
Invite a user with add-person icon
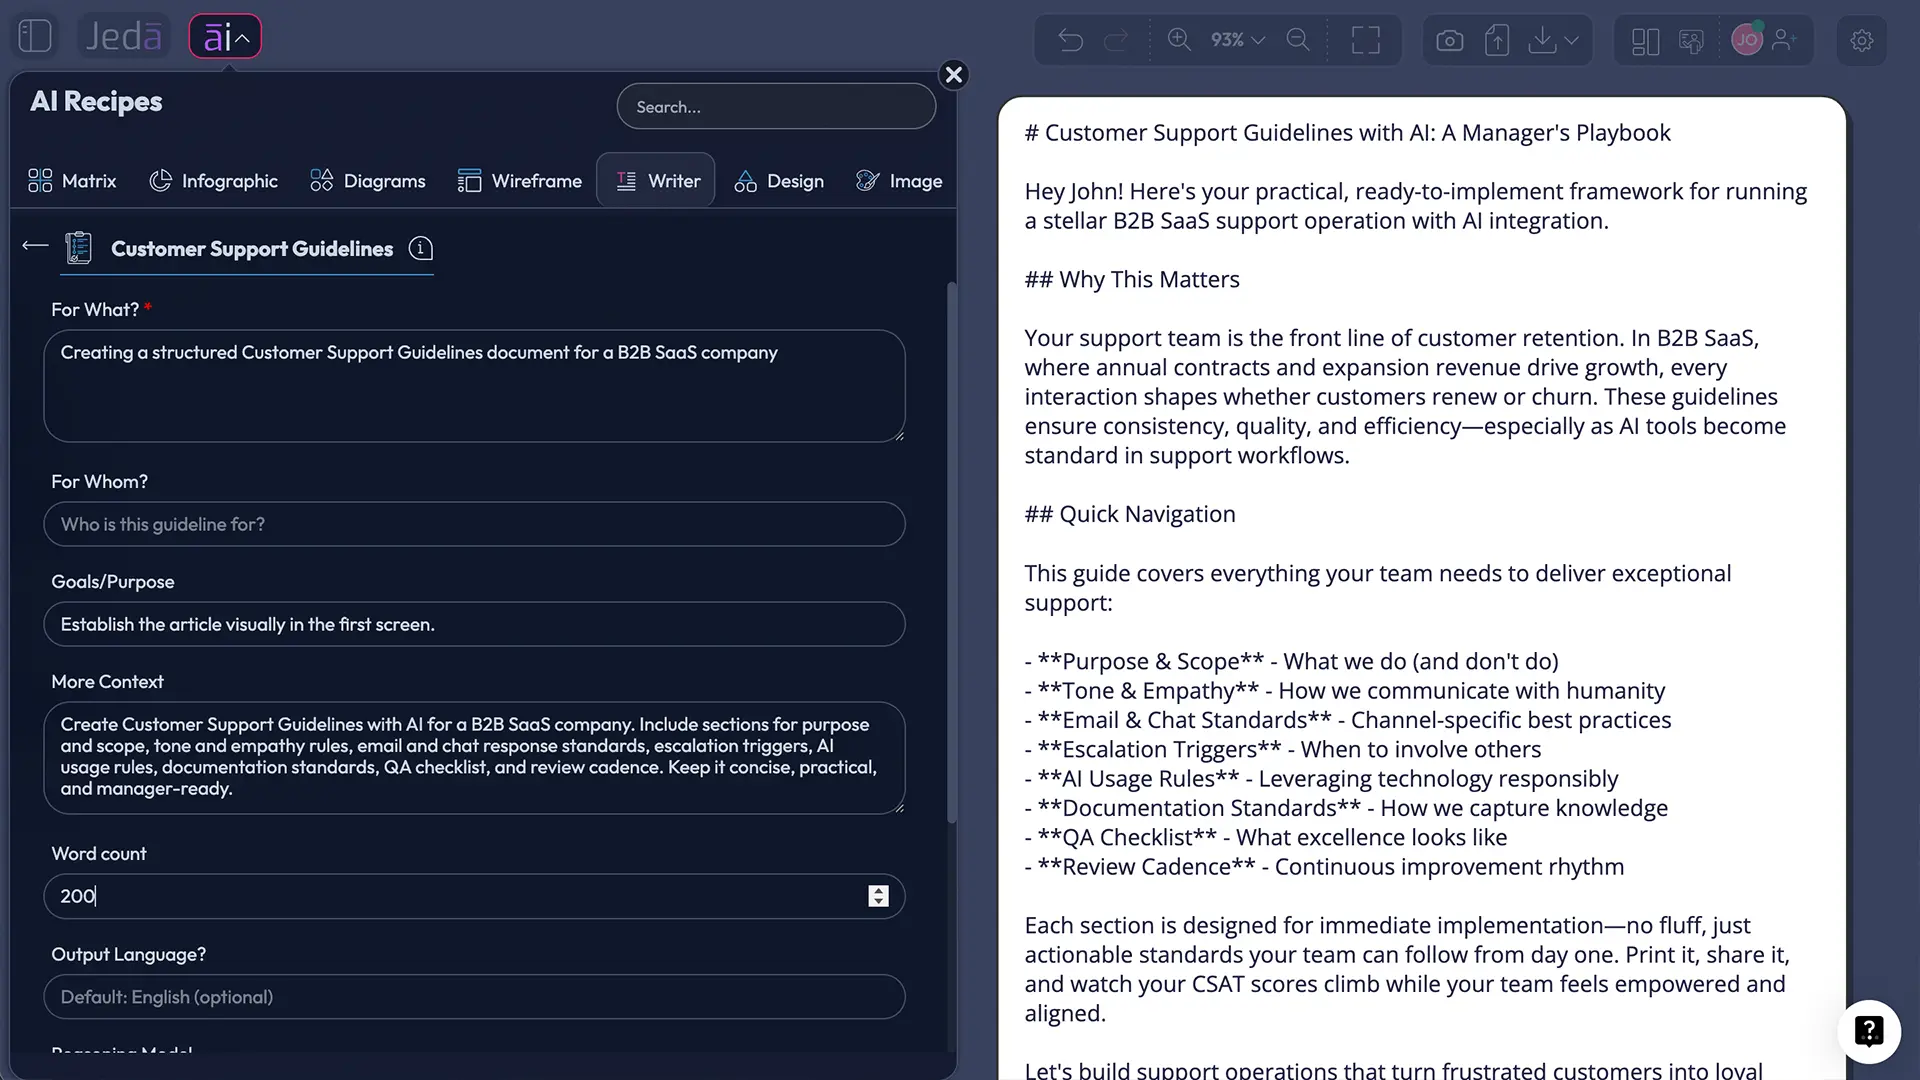pyautogui.click(x=1784, y=40)
